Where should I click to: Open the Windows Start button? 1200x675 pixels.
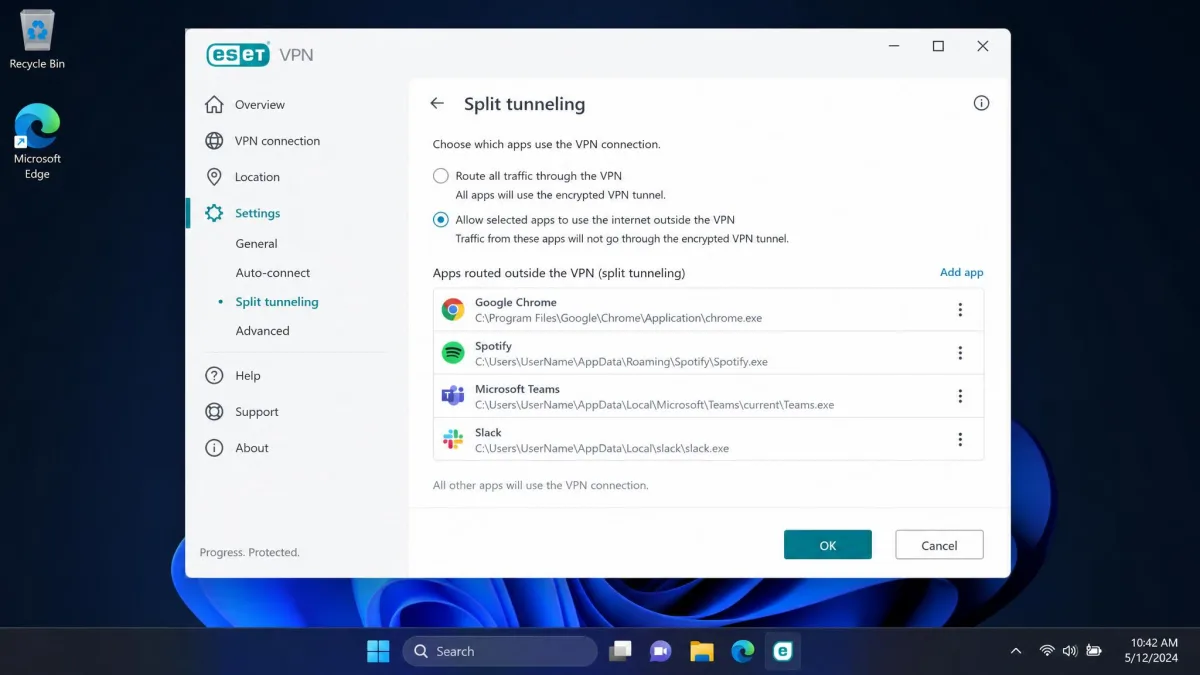[x=378, y=651]
